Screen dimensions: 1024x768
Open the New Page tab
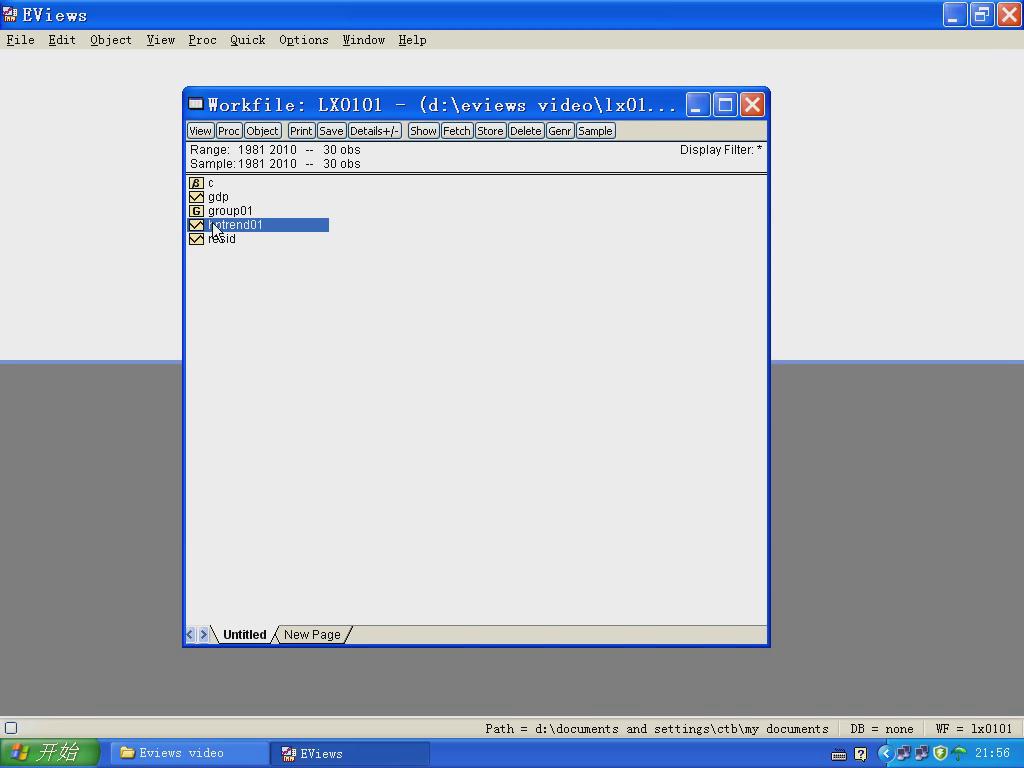pyautogui.click(x=312, y=635)
